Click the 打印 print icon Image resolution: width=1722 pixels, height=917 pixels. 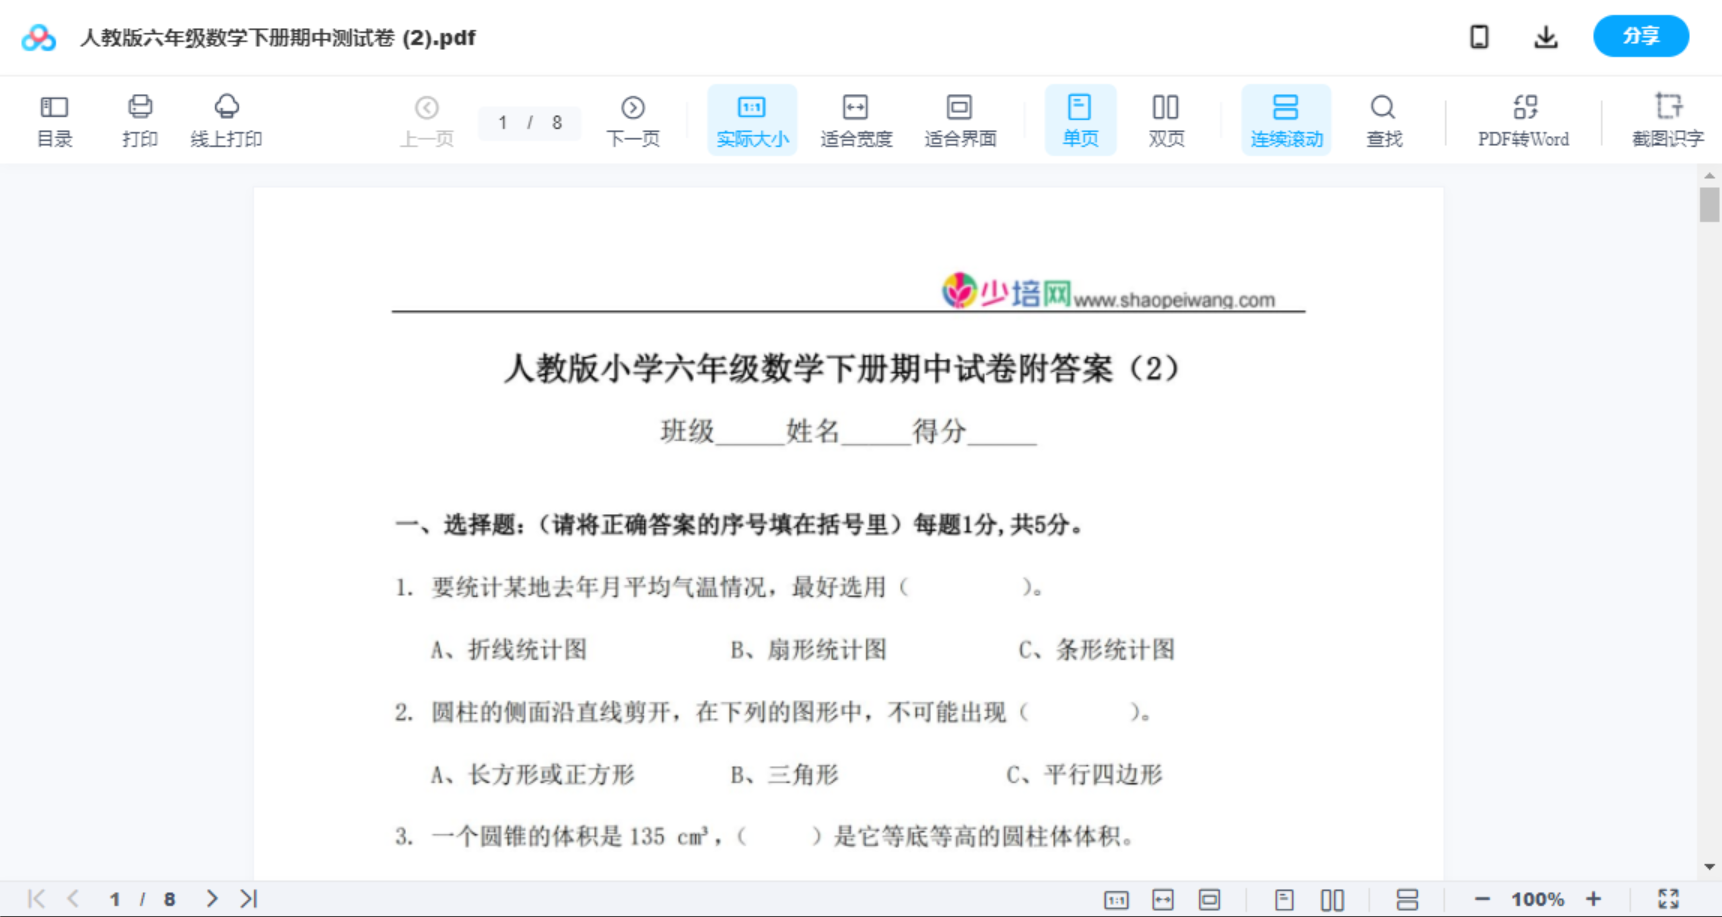coord(139,119)
